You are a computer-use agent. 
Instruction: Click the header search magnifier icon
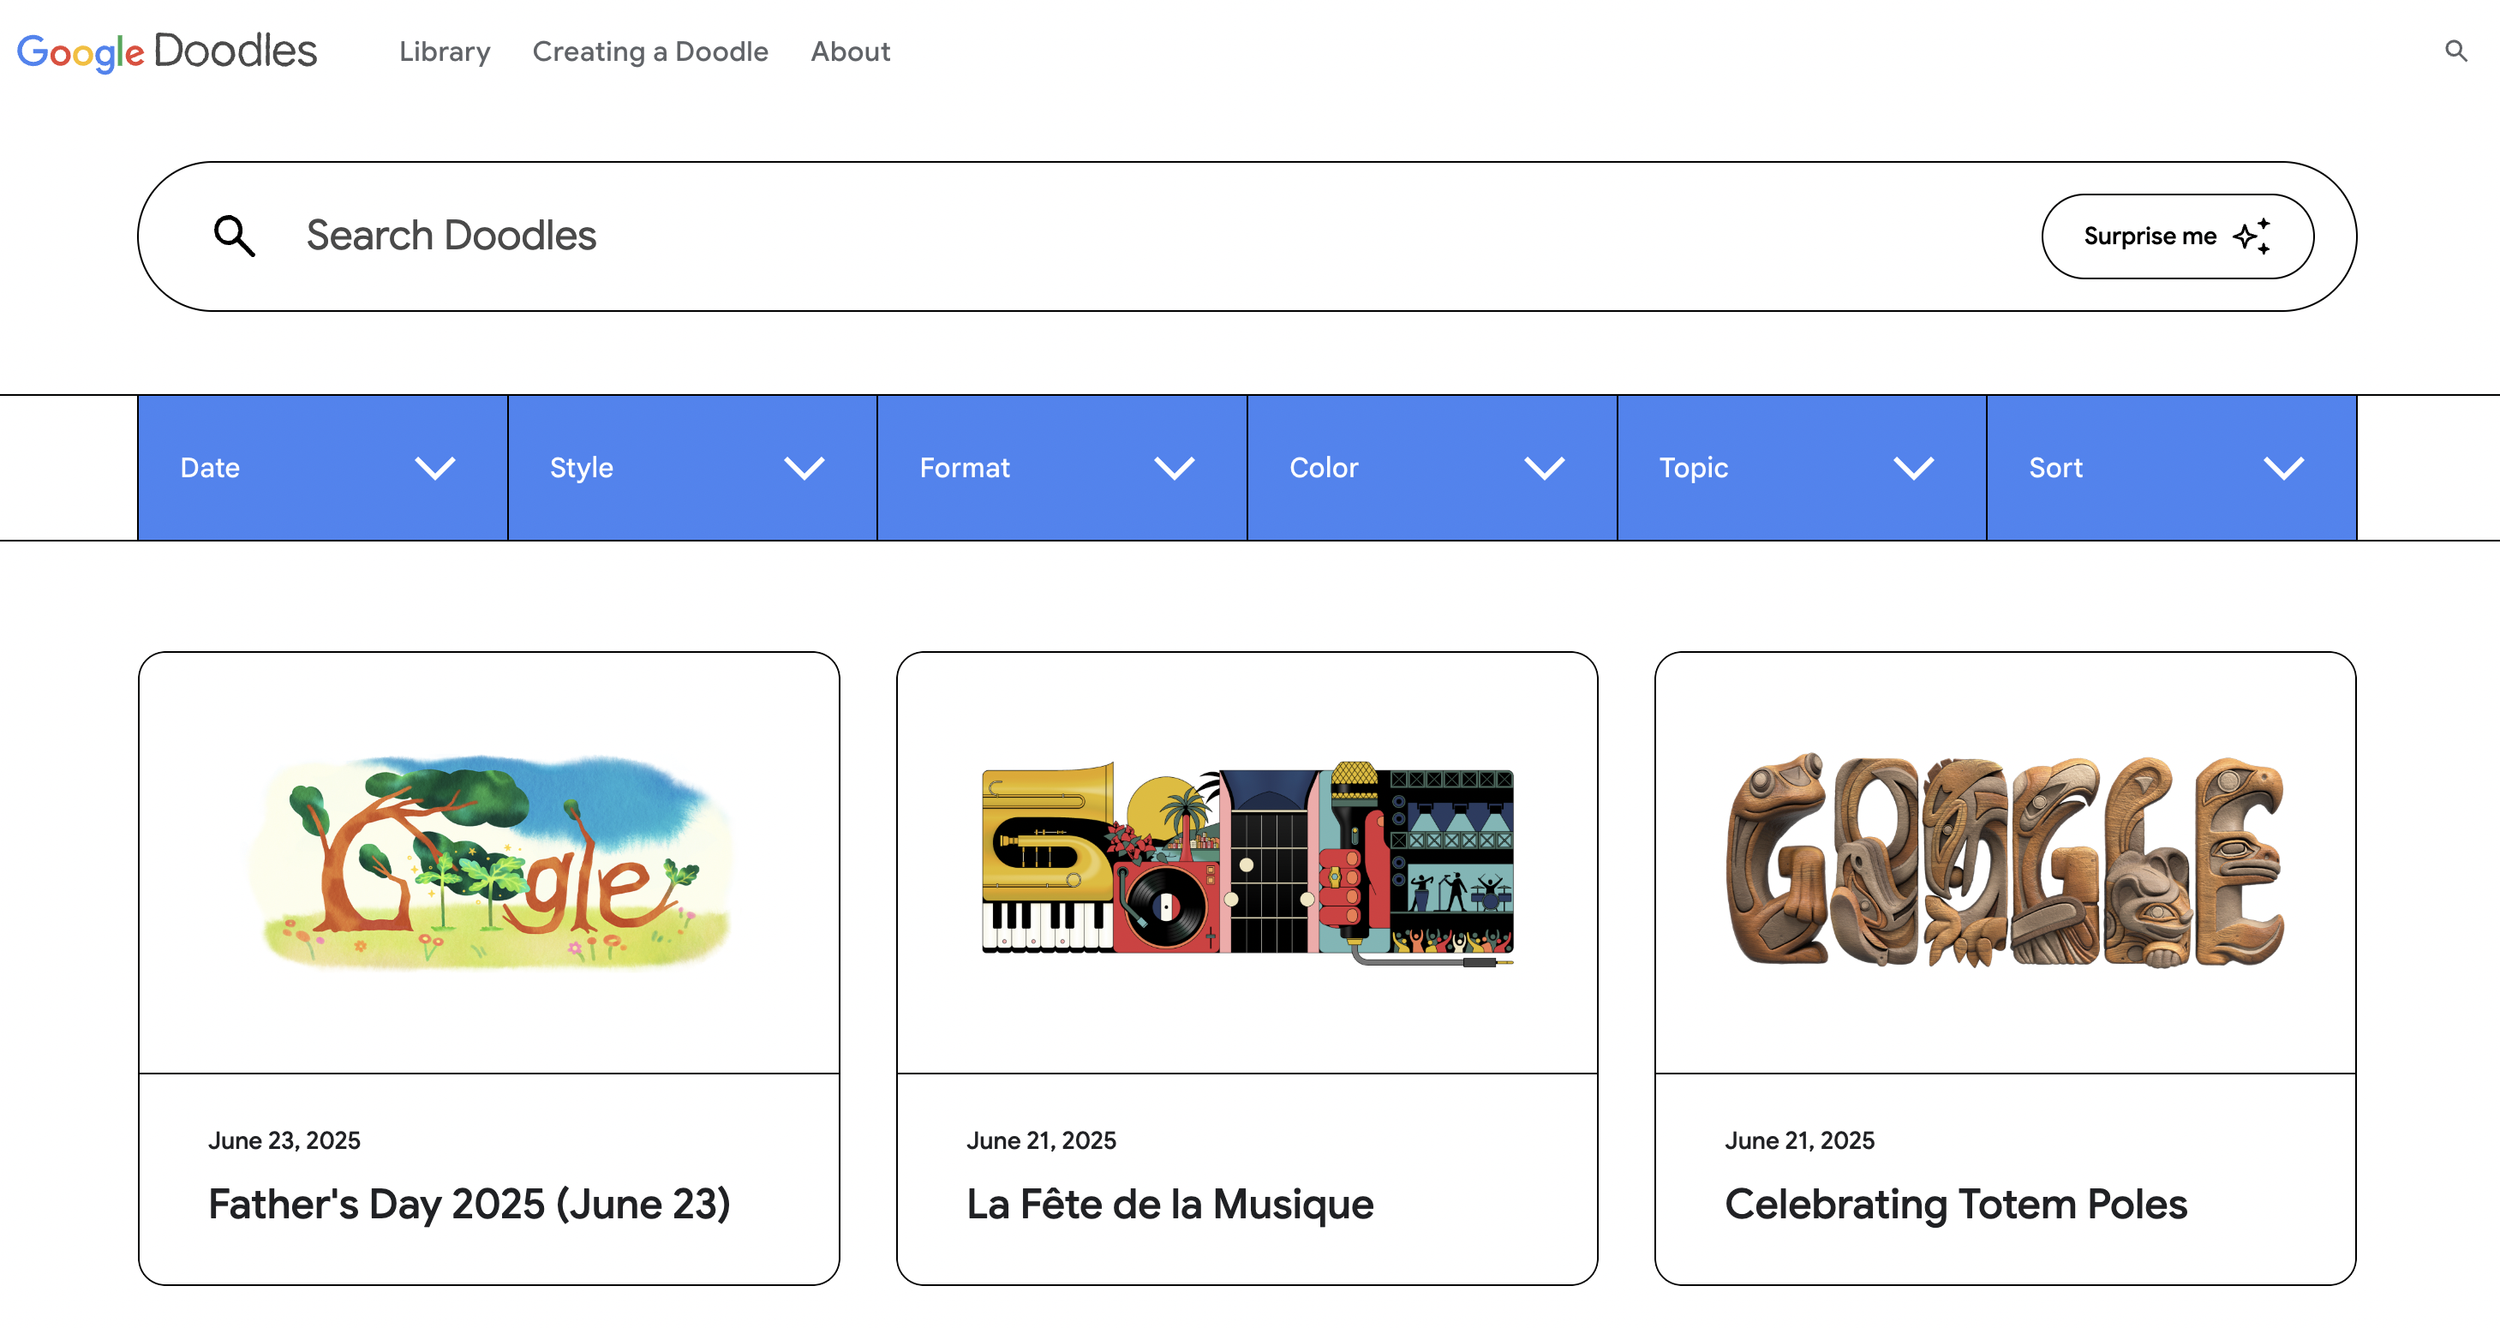pos(2456,51)
